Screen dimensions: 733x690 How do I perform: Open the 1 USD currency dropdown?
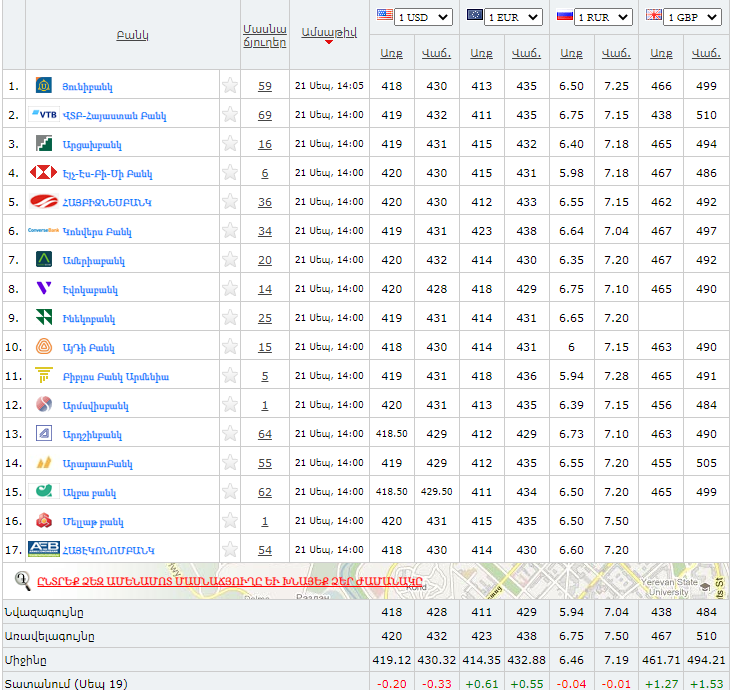click(x=423, y=17)
